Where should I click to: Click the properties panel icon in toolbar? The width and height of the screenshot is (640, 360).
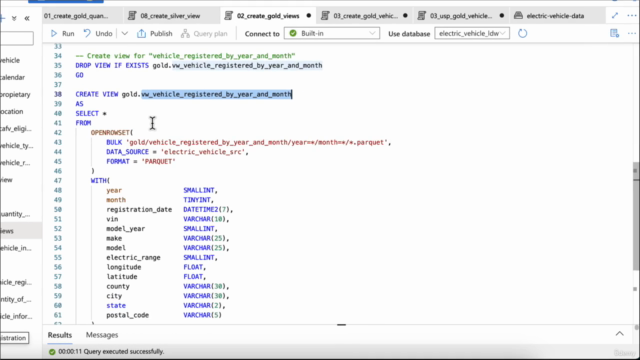click(614, 33)
